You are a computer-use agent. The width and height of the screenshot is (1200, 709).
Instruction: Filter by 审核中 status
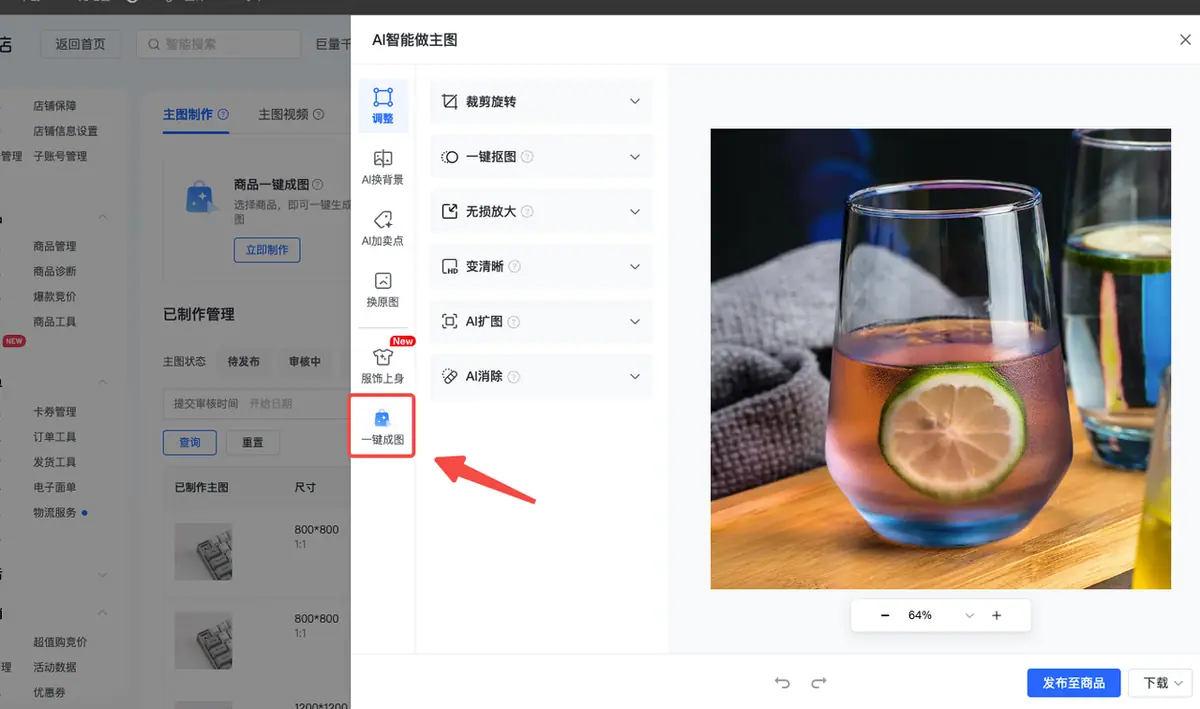tap(305, 361)
